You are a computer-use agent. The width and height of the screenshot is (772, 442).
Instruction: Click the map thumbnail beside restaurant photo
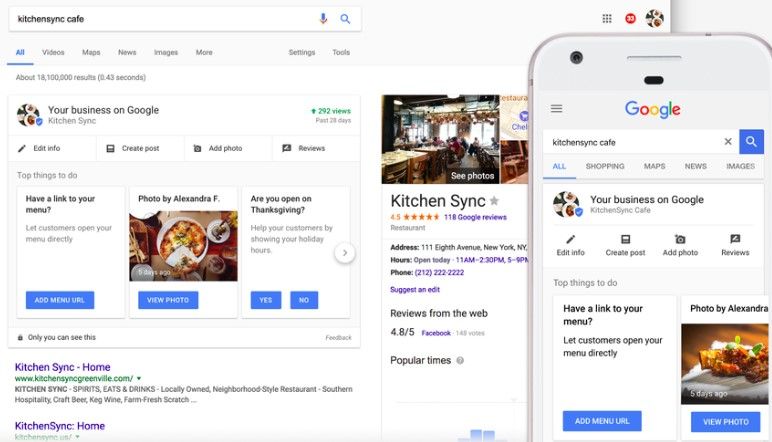(514, 117)
